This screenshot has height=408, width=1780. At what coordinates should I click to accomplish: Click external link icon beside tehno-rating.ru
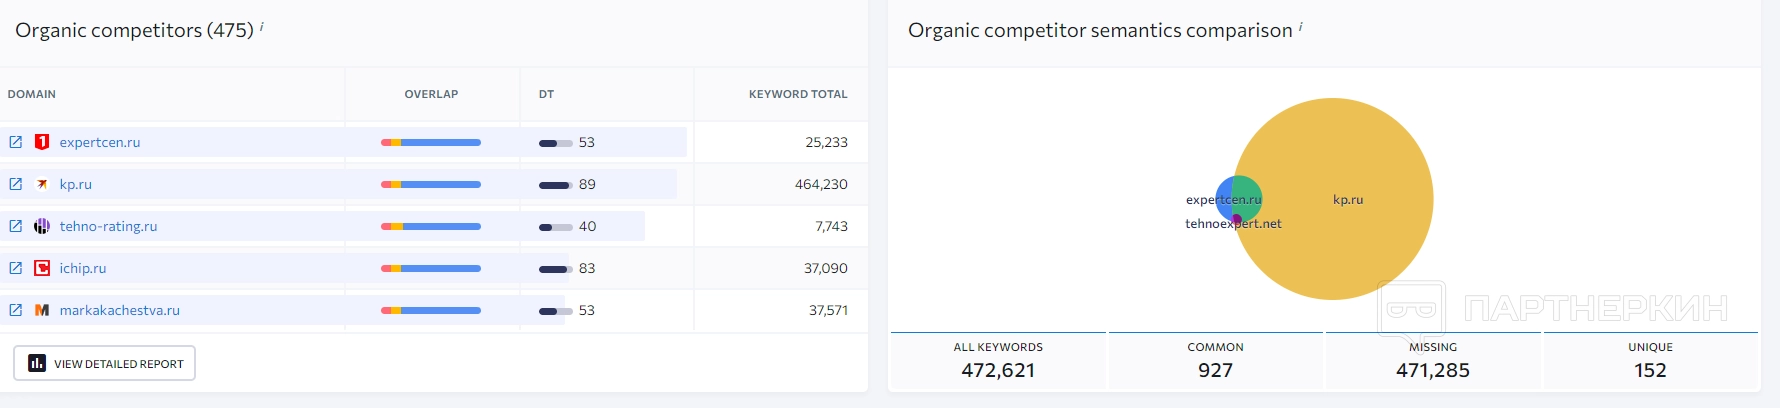click(16, 226)
